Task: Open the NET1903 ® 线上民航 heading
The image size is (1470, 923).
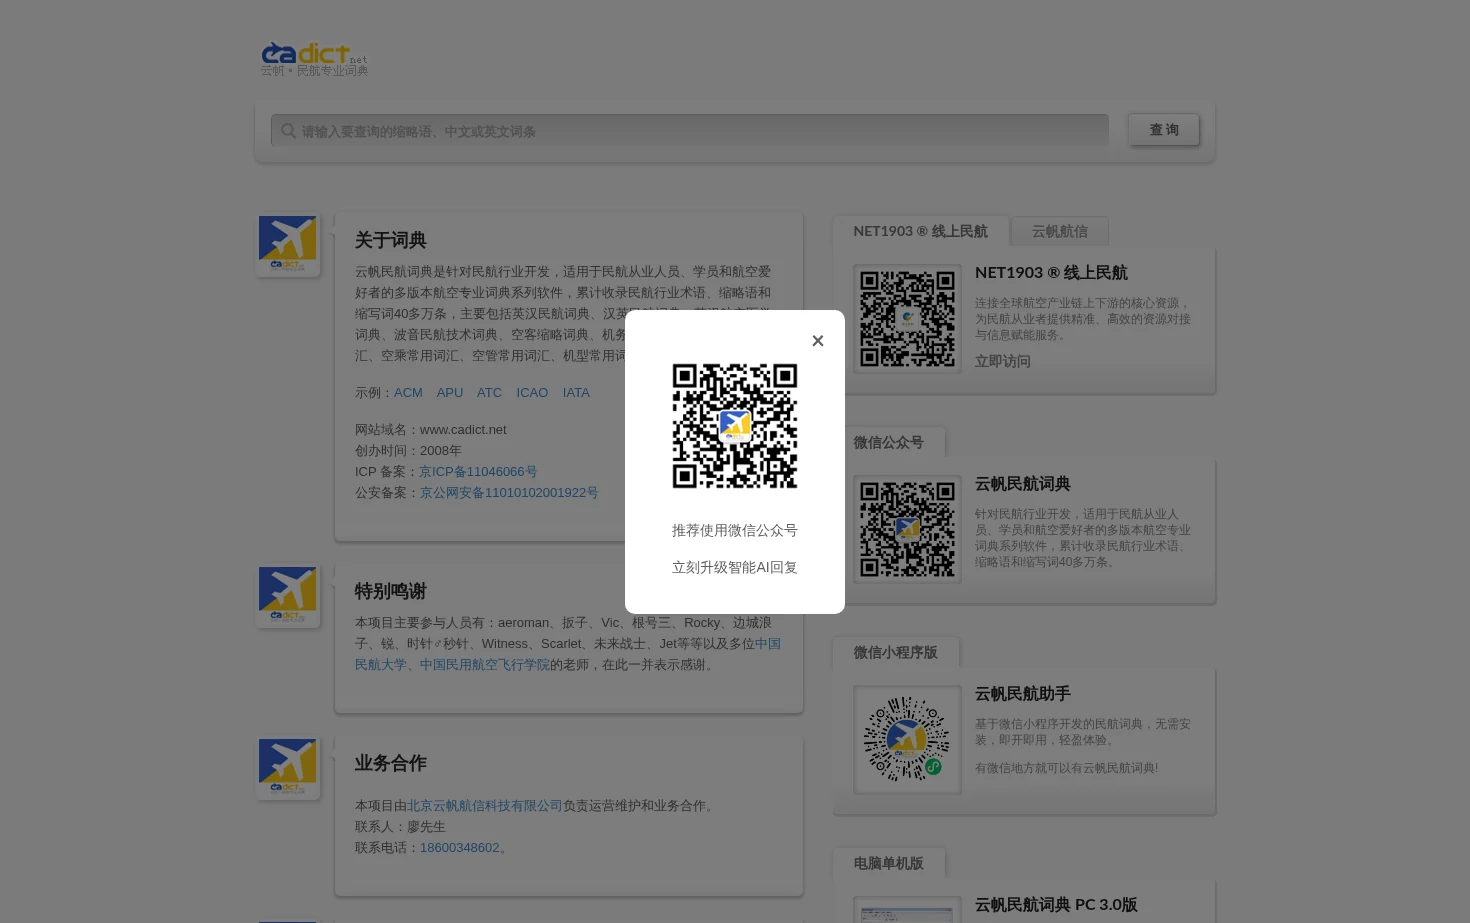Action: tap(1051, 273)
